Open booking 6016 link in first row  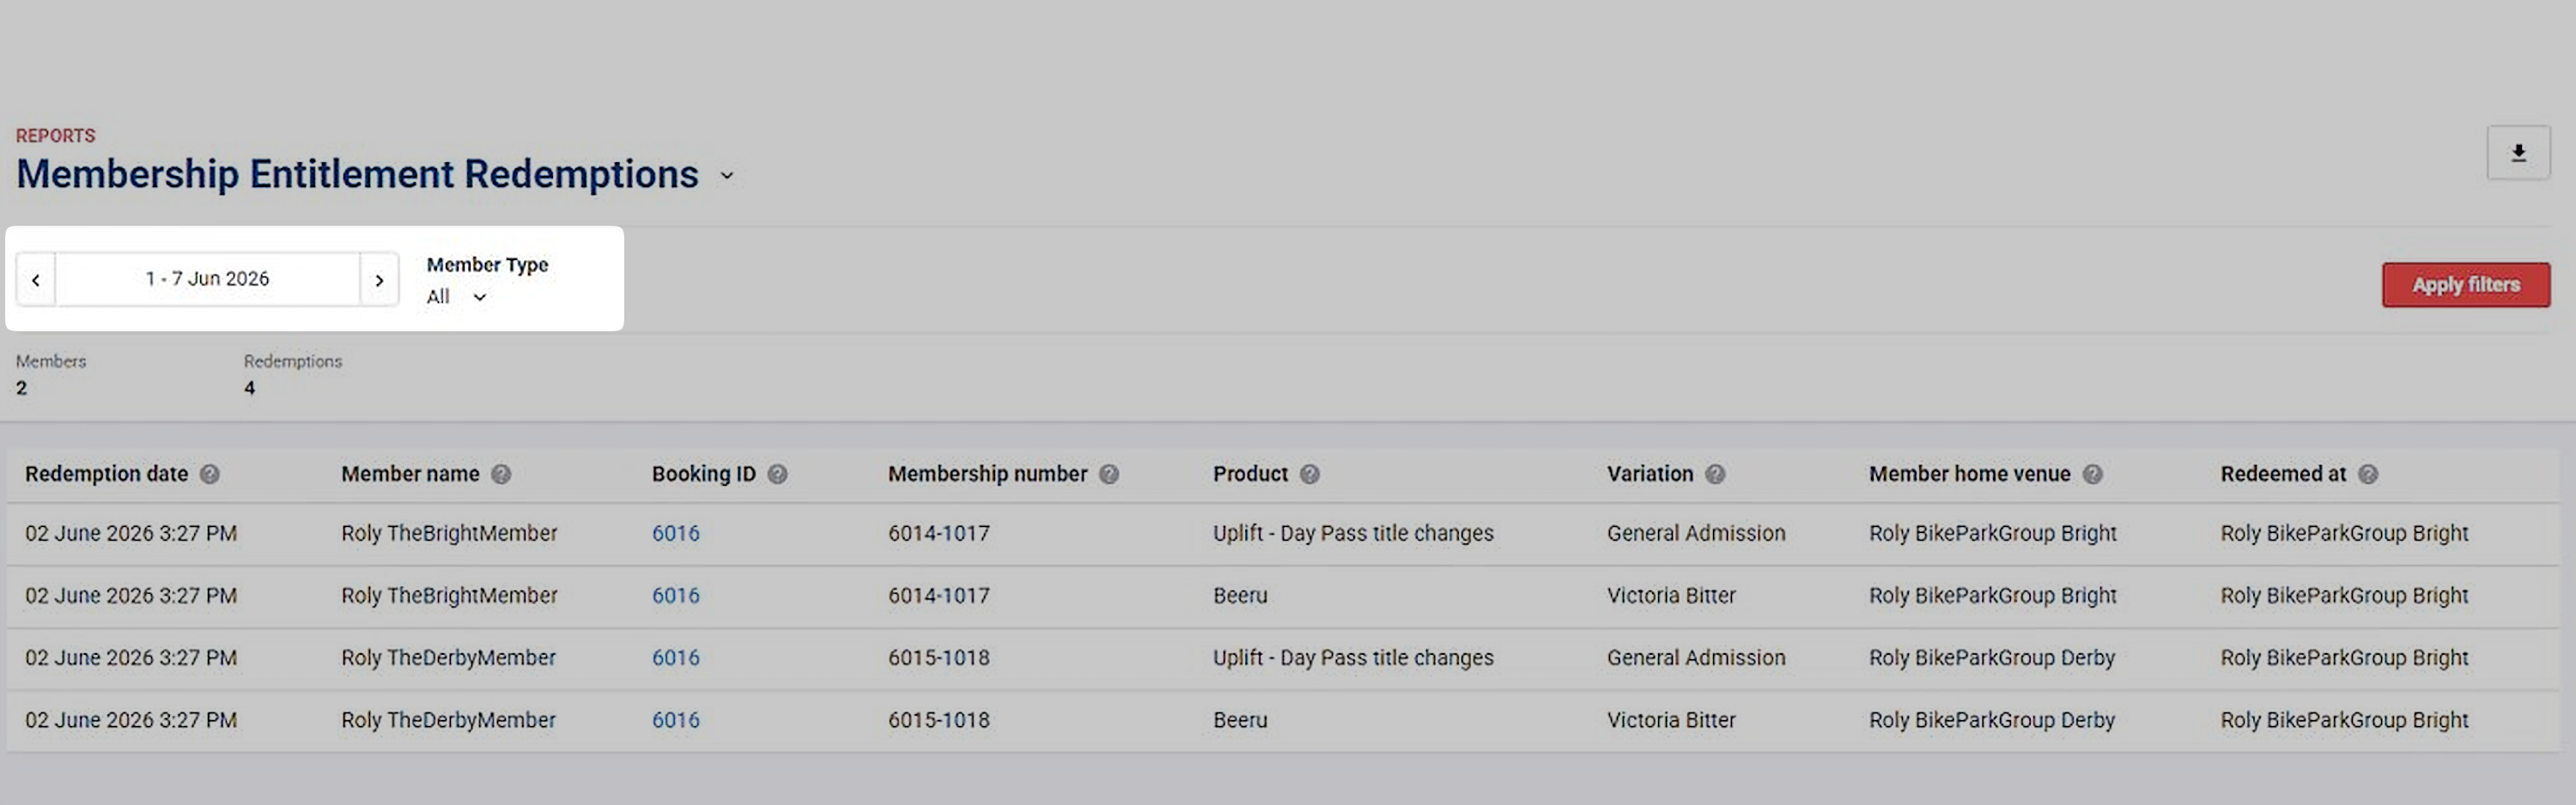tap(676, 533)
